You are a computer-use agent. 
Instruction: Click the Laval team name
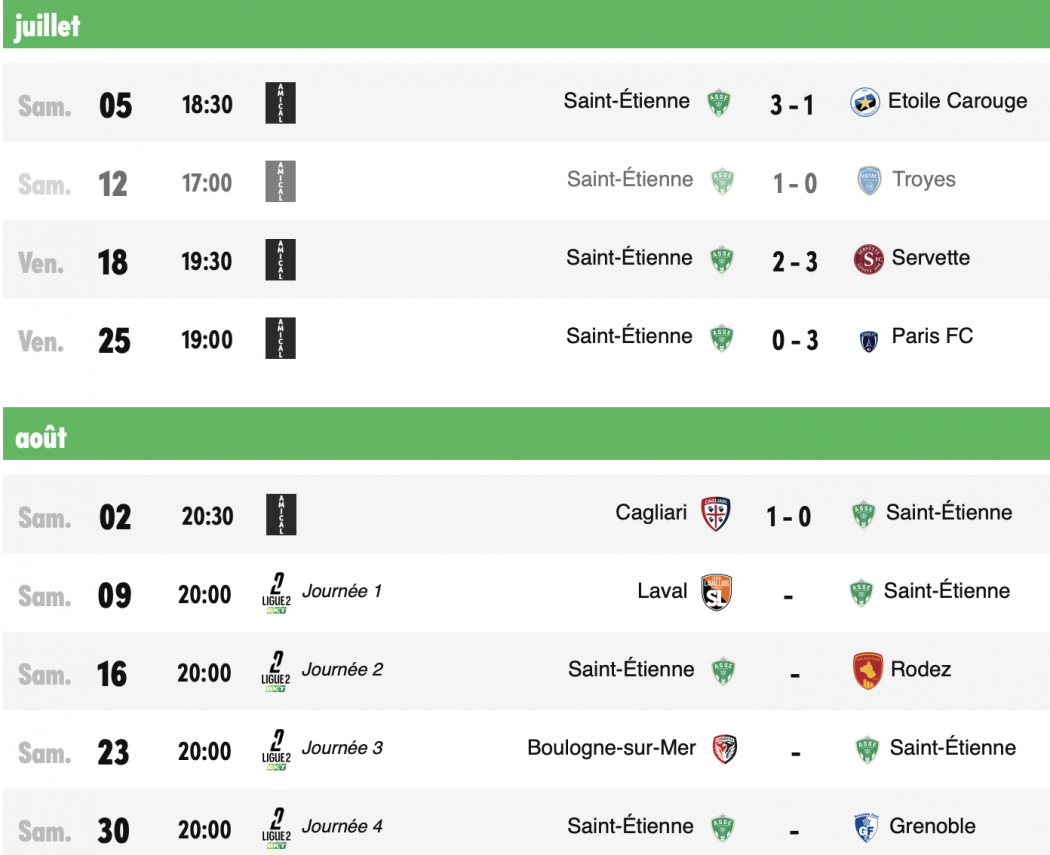662,591
